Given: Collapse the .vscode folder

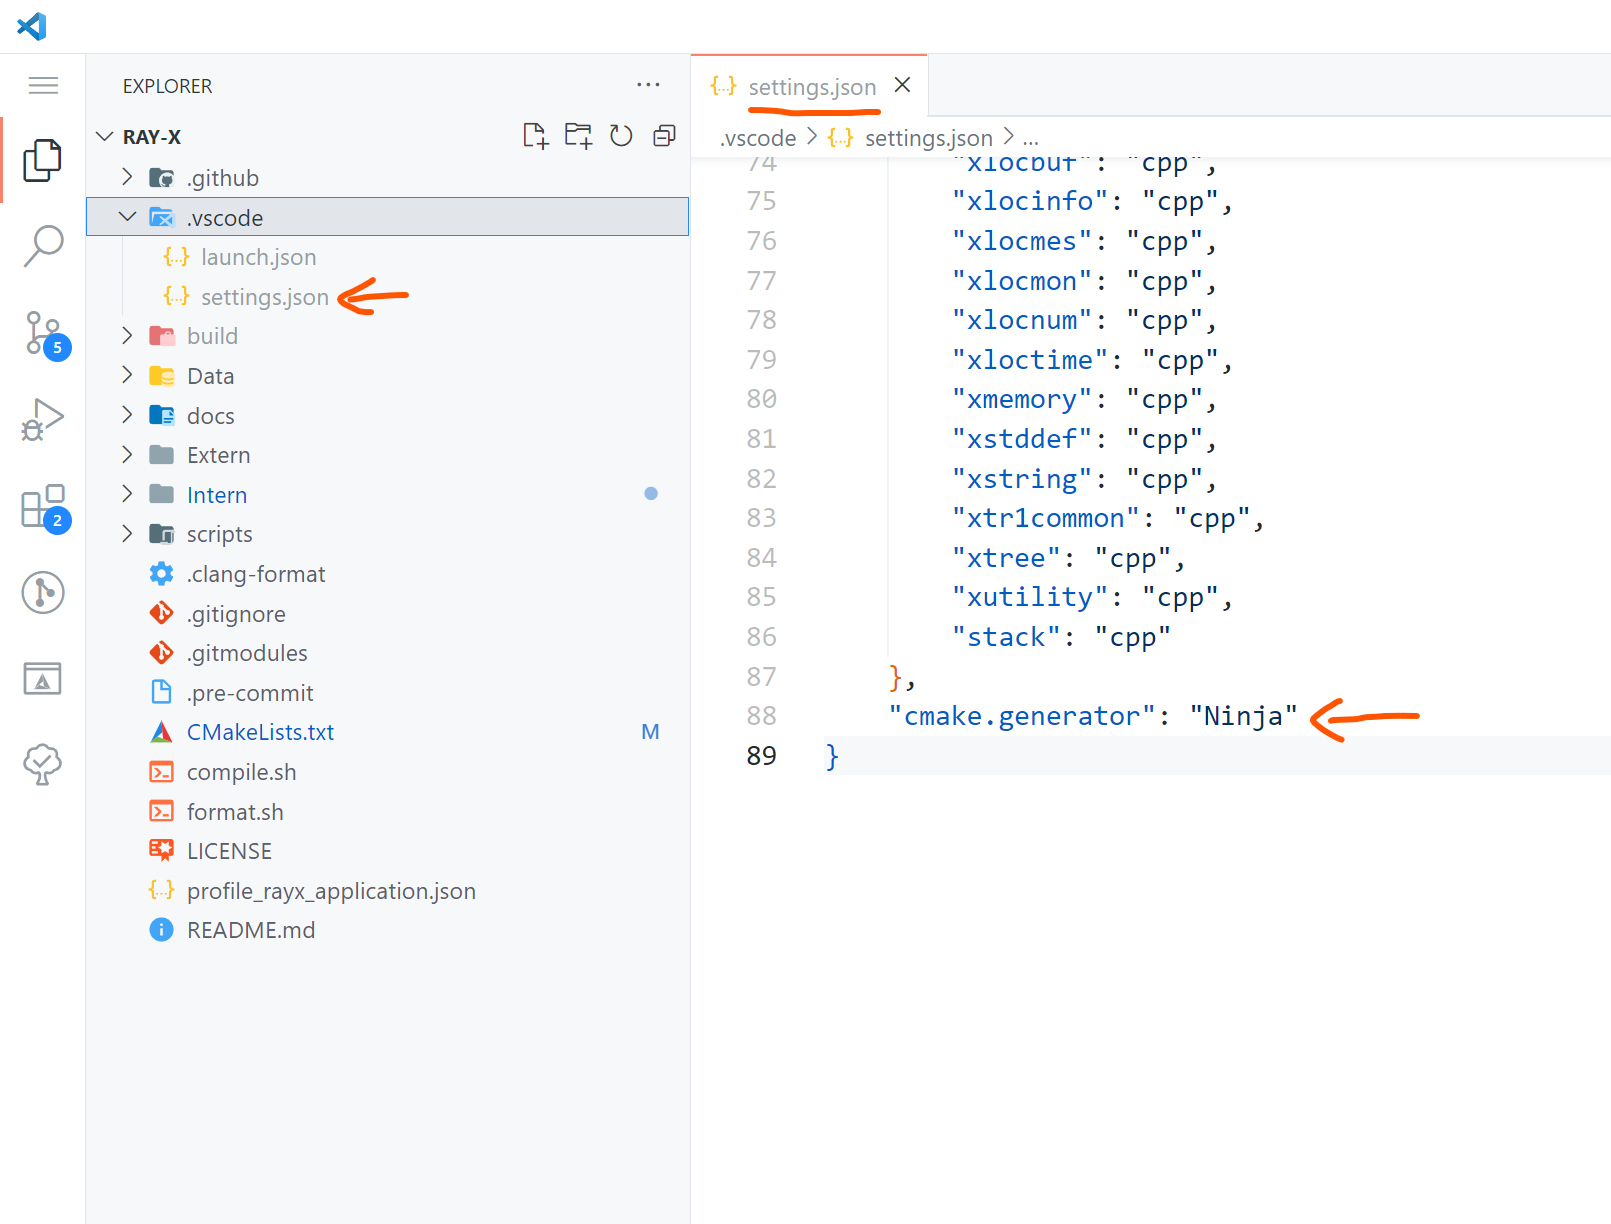Looking at the screenshot, I should 127,217.
